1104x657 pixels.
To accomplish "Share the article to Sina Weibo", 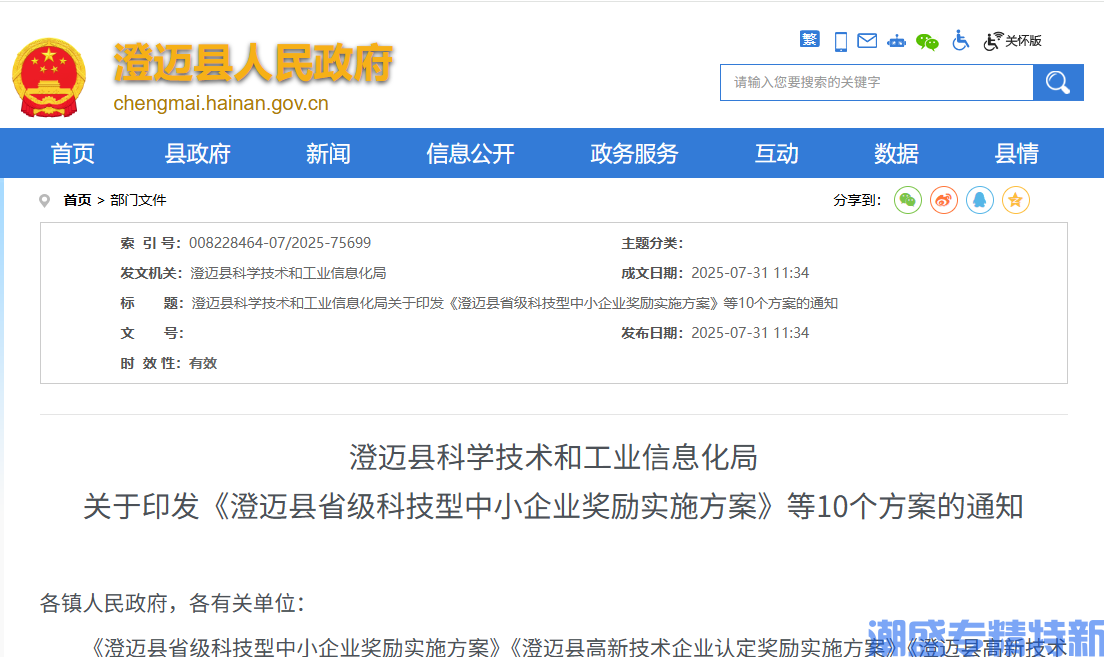I will 944,200.
